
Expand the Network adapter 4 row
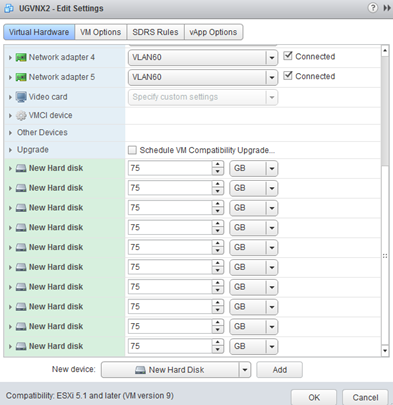10,58
